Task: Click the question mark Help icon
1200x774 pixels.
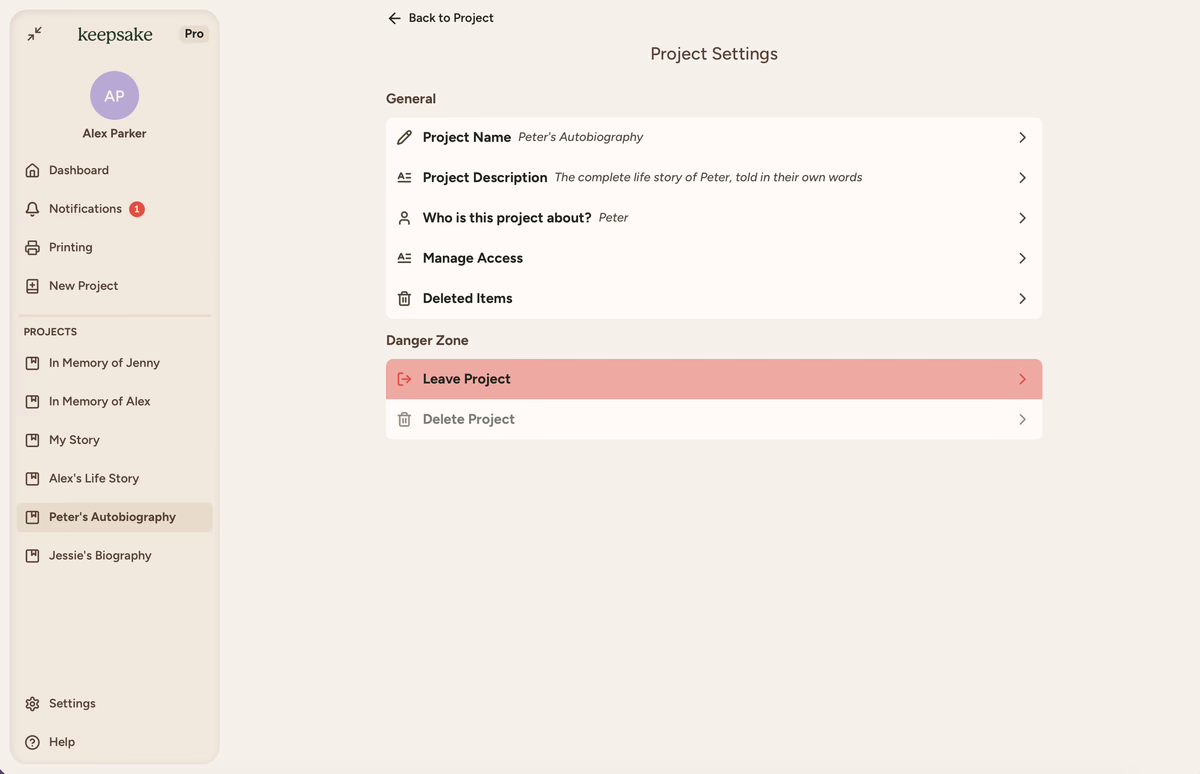Action: point(32,742)
